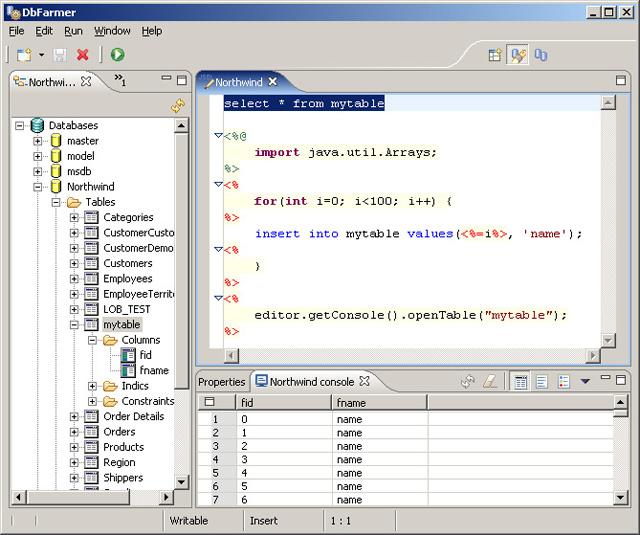Fold the openTable scriptlet block
Image resolution: width=640 pixels, height=535 pixels.
[218, 298]
